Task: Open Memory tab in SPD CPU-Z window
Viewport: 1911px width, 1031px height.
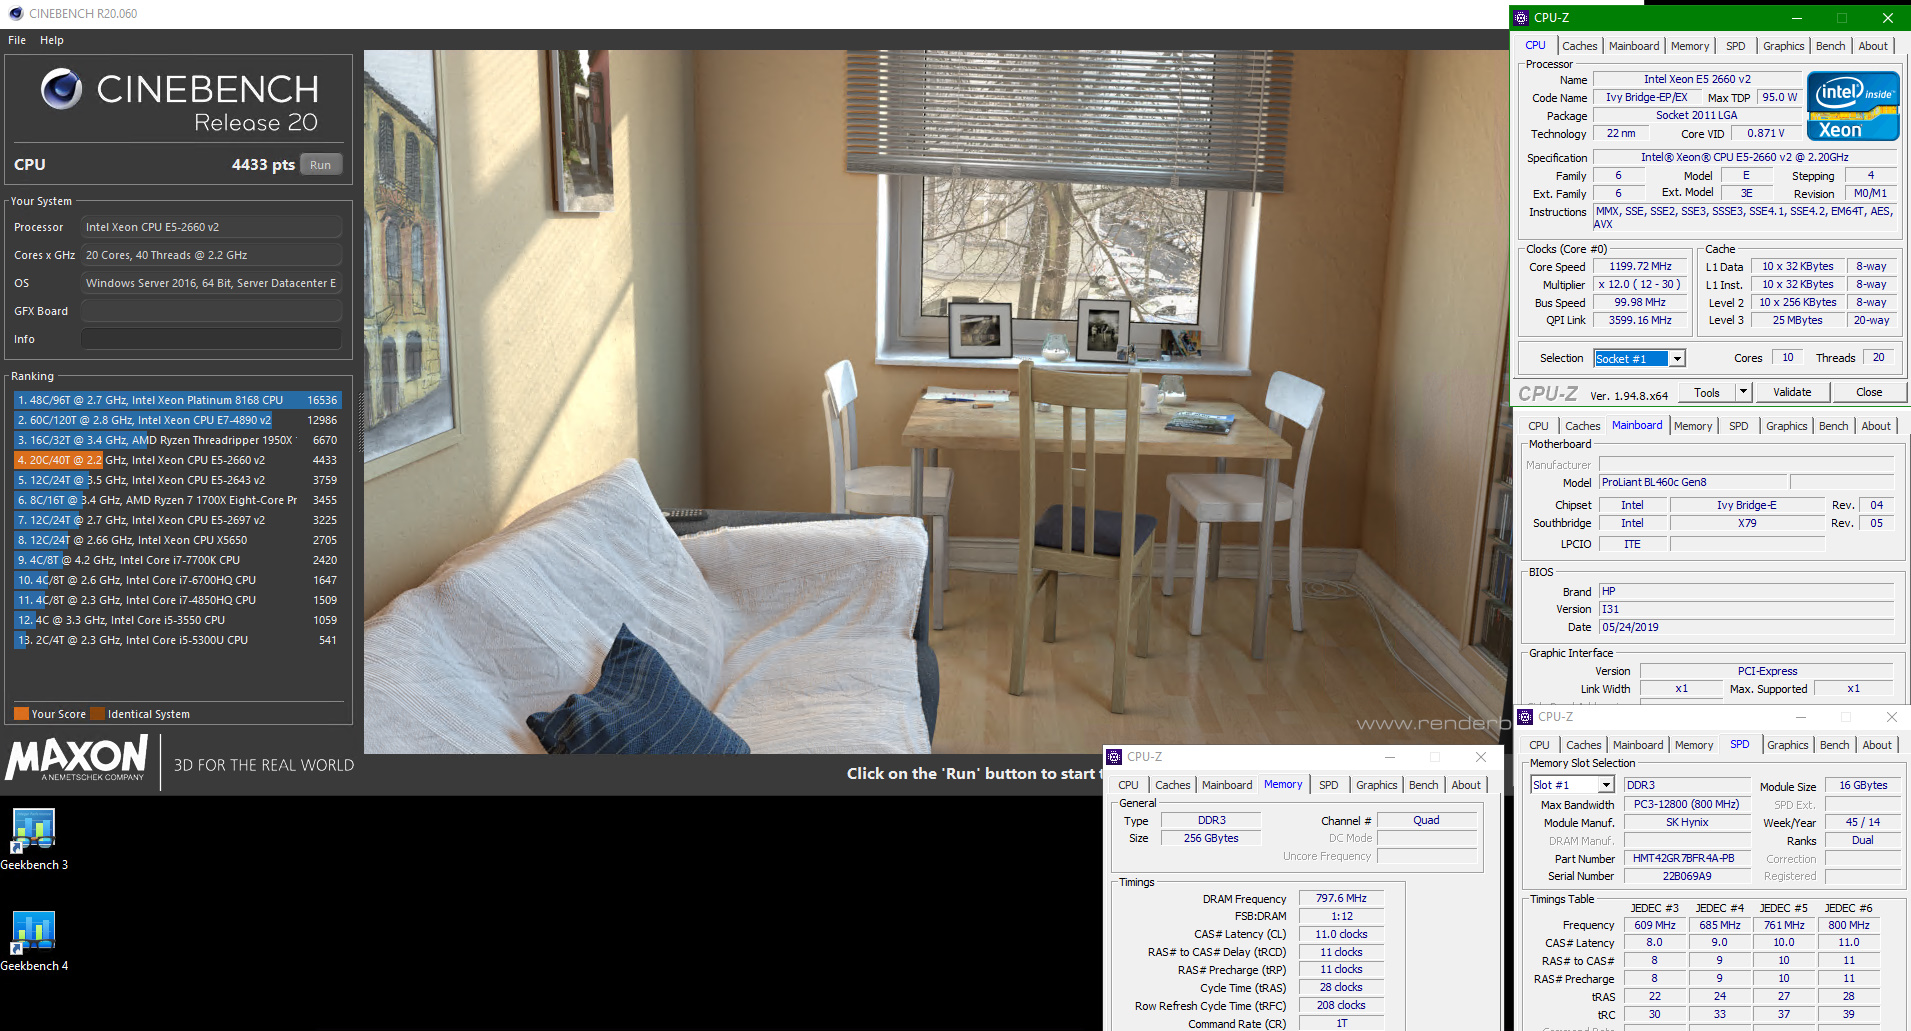Action: pyautogui.click(x=1694, y=745)
